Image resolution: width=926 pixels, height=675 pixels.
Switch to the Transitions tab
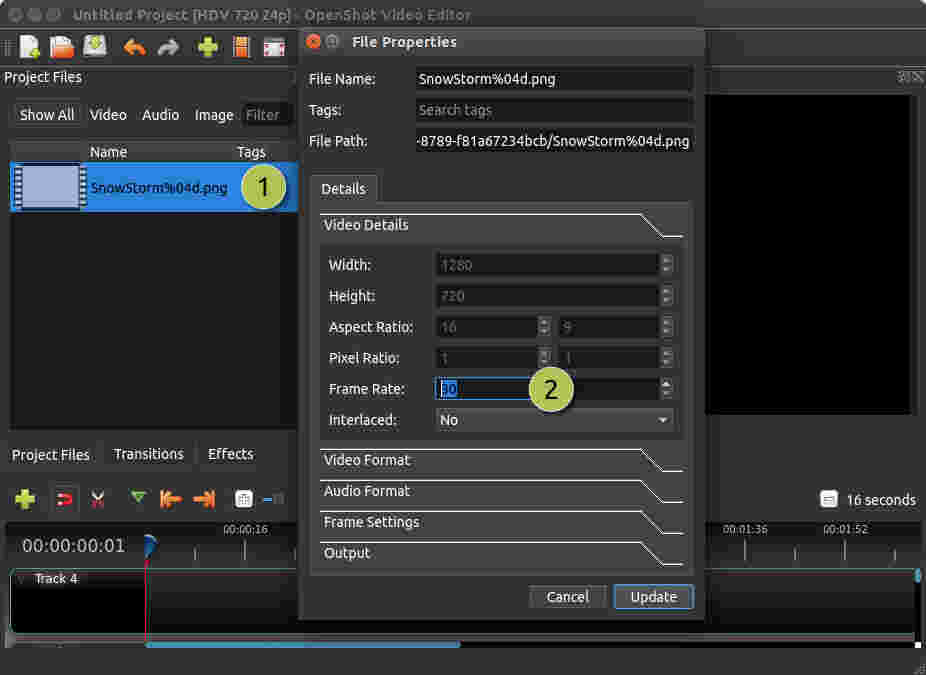[148, 454]
